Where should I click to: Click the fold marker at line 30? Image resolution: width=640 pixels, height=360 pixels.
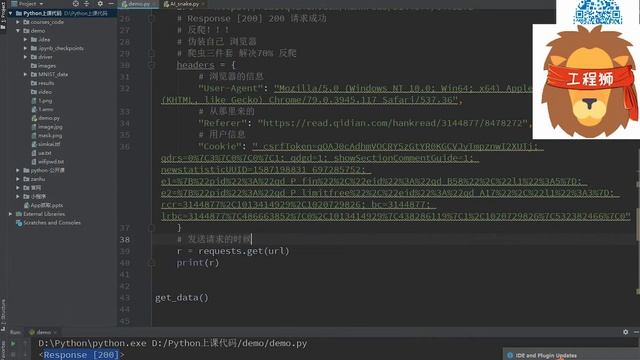(x=151, y=65)
